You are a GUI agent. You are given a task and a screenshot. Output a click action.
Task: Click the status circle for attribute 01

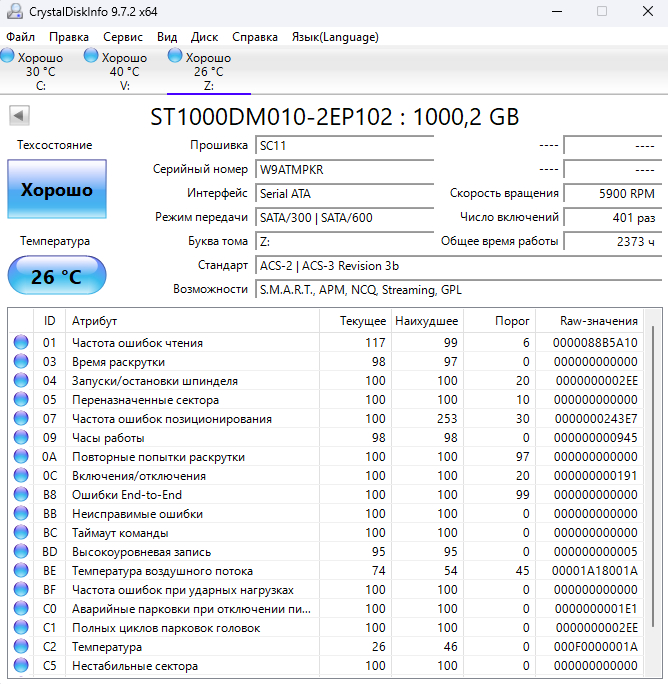pyautogui.click(x=21, y=343)
